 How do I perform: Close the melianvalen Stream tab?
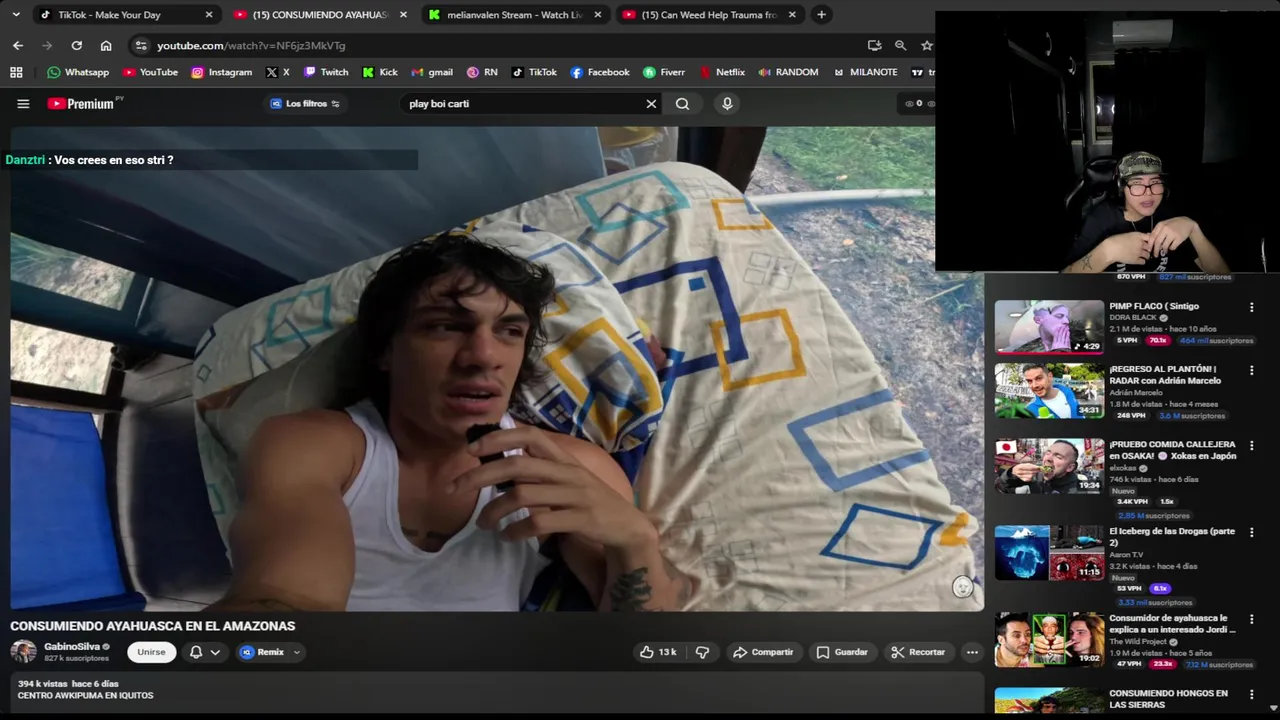pyautogui.click(x=597, y=15)
